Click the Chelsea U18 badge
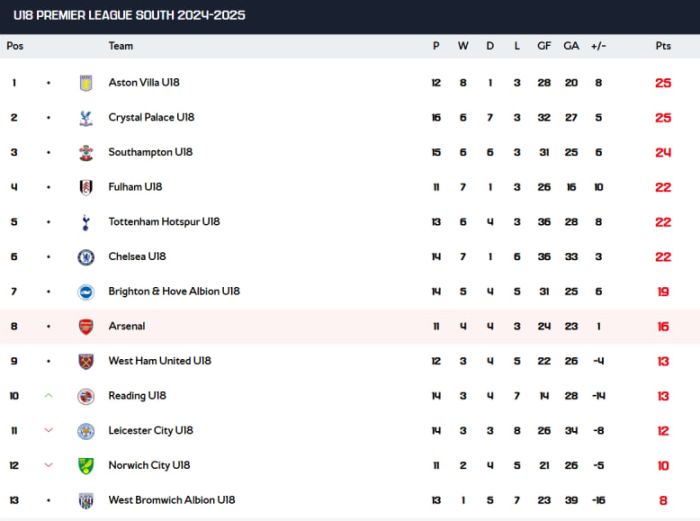Image resolution: width=700 pixels, height=521 pixels. pos(86,257)
